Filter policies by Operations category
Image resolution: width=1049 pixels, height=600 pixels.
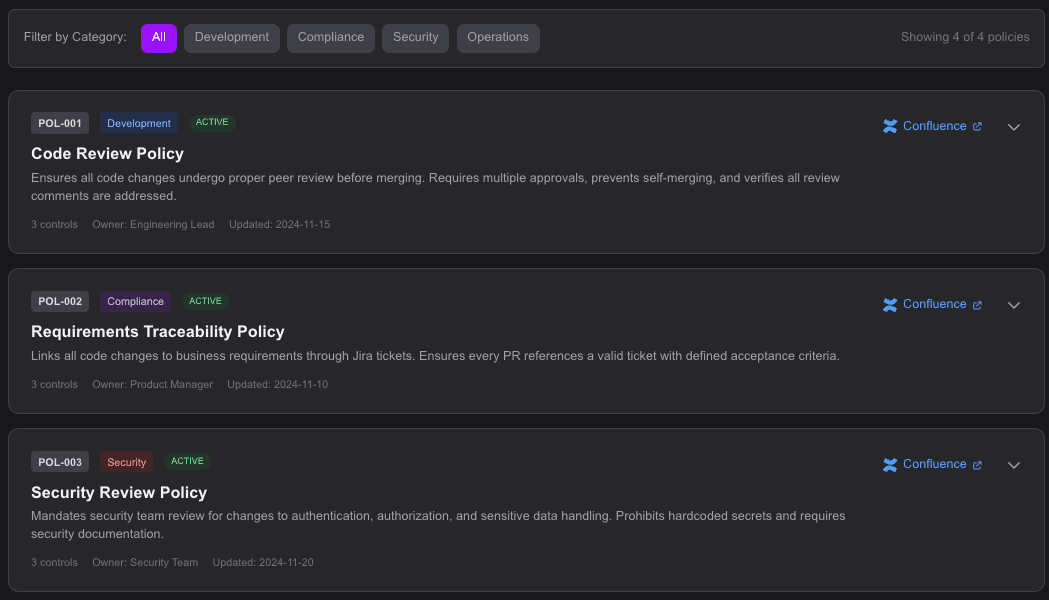point(498,38)
